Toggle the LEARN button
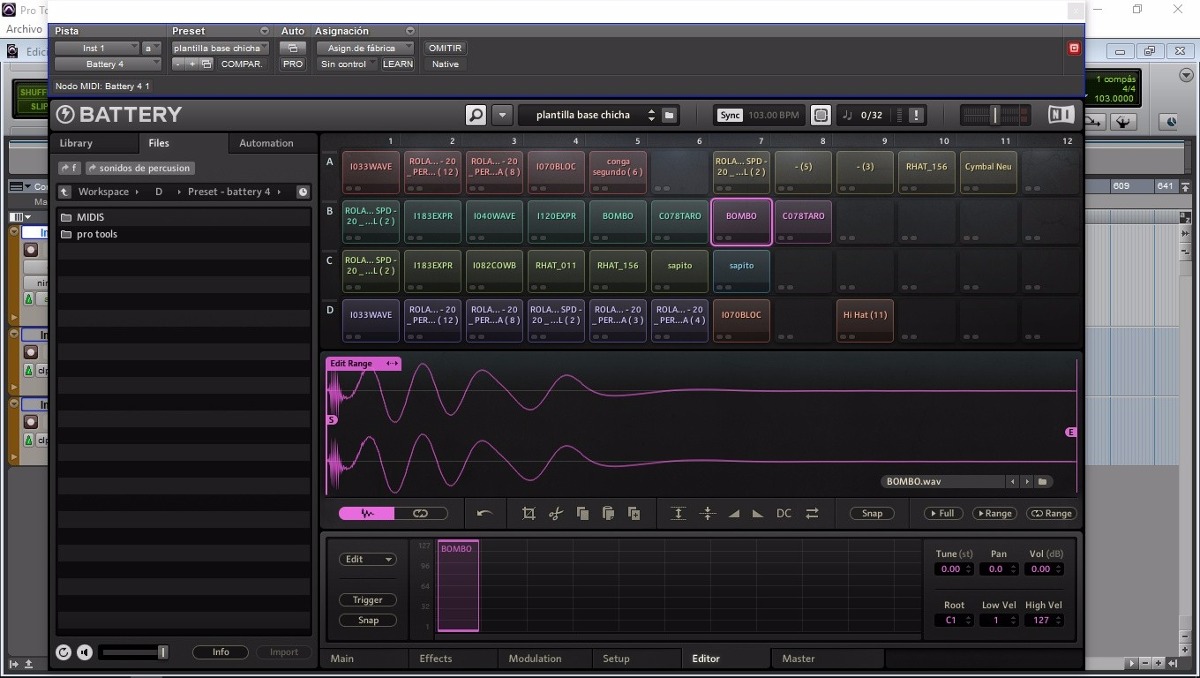This screenshot has height=678, width=1200. click(398, 64)
